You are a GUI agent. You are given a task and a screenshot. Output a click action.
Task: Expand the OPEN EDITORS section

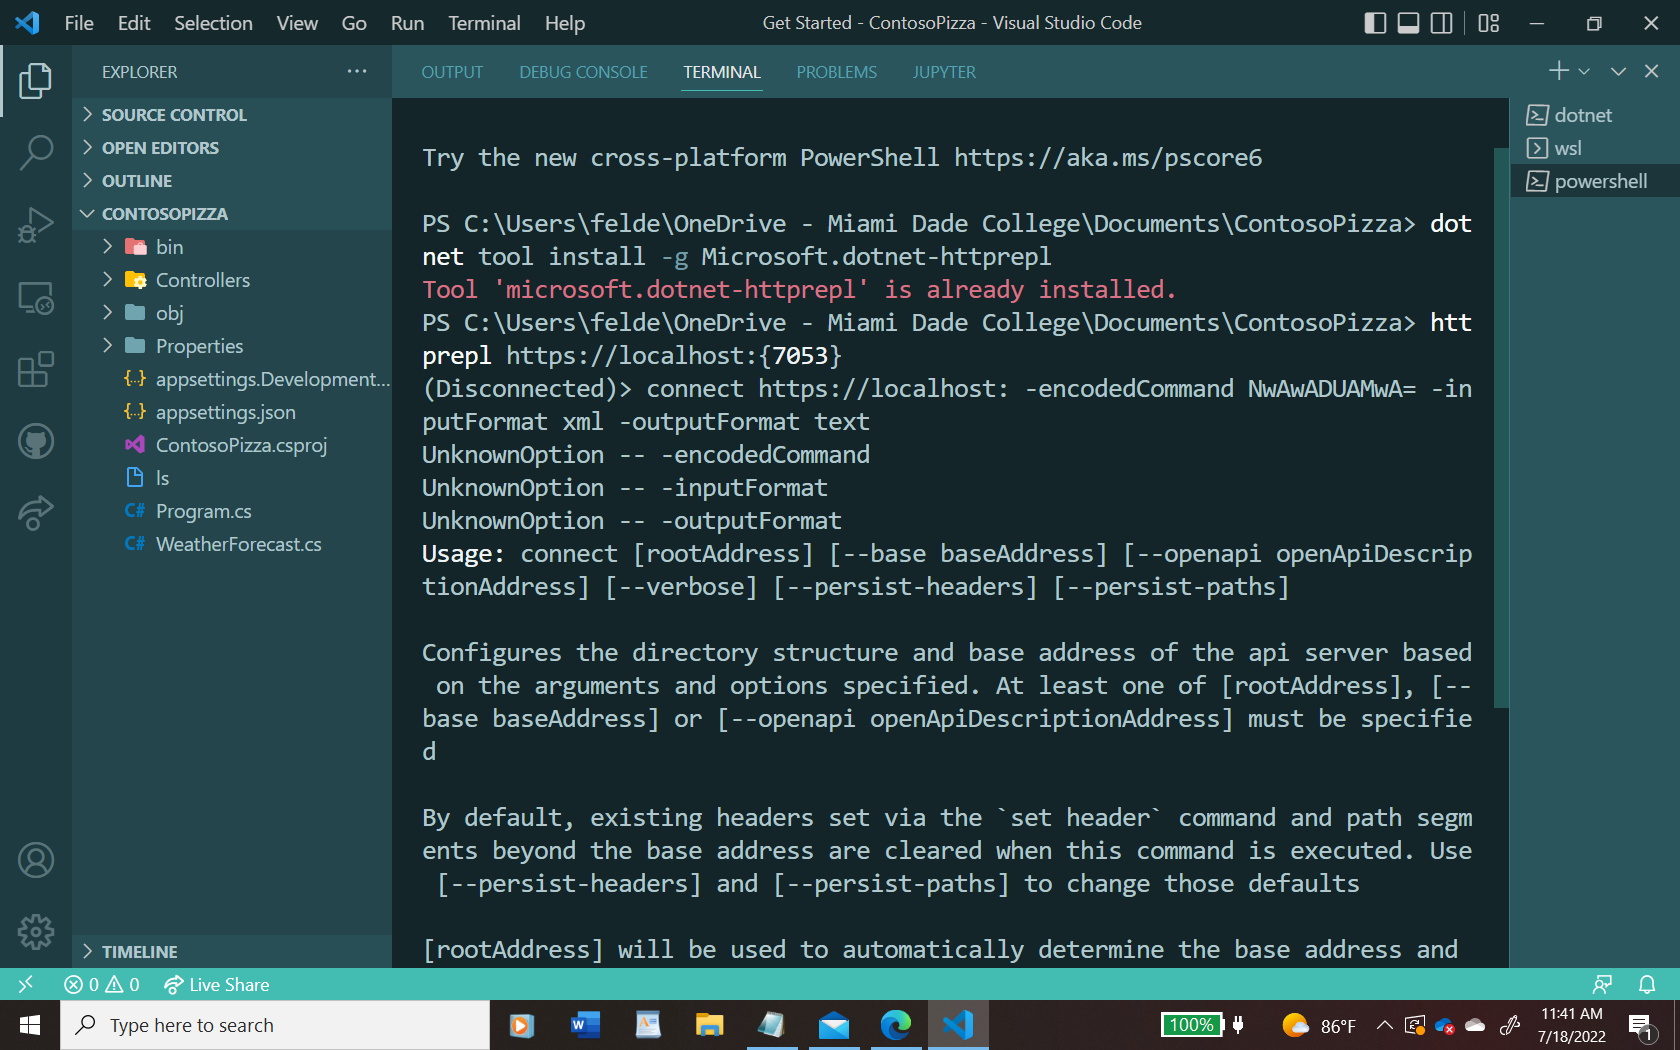point(232,148)
